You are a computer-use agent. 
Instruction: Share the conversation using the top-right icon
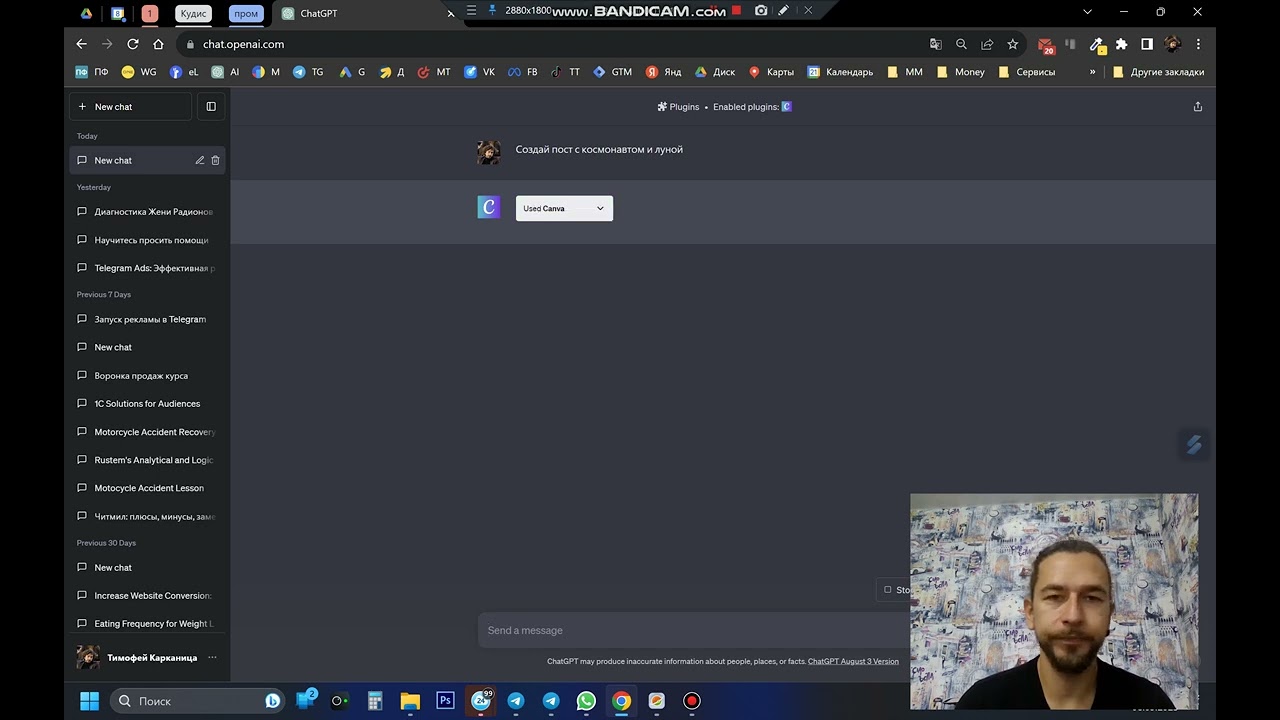[x=1197, y=106]
